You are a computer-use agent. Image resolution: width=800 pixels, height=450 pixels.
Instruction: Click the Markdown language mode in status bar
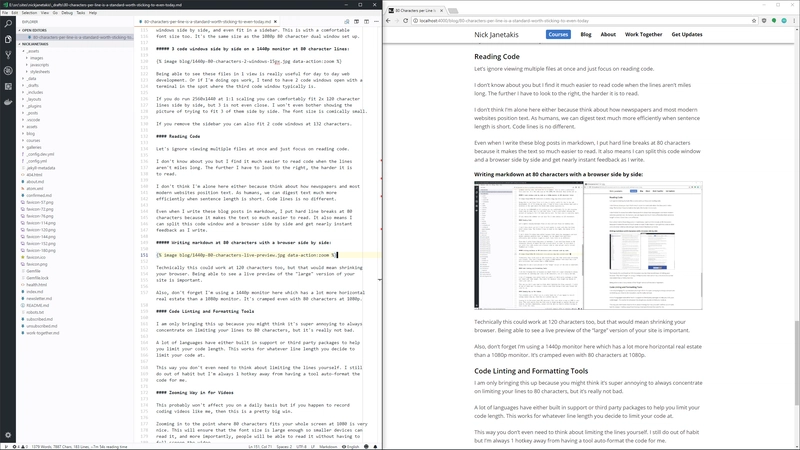click(x=328, y=446)
